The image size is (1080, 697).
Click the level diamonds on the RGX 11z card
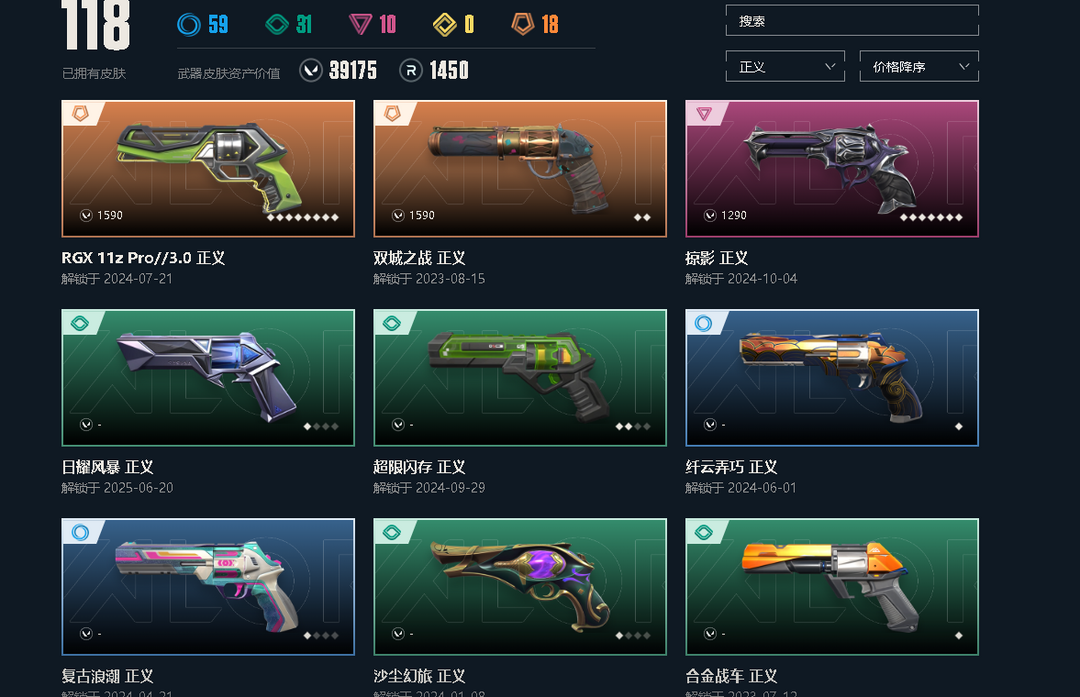(302, 217)
